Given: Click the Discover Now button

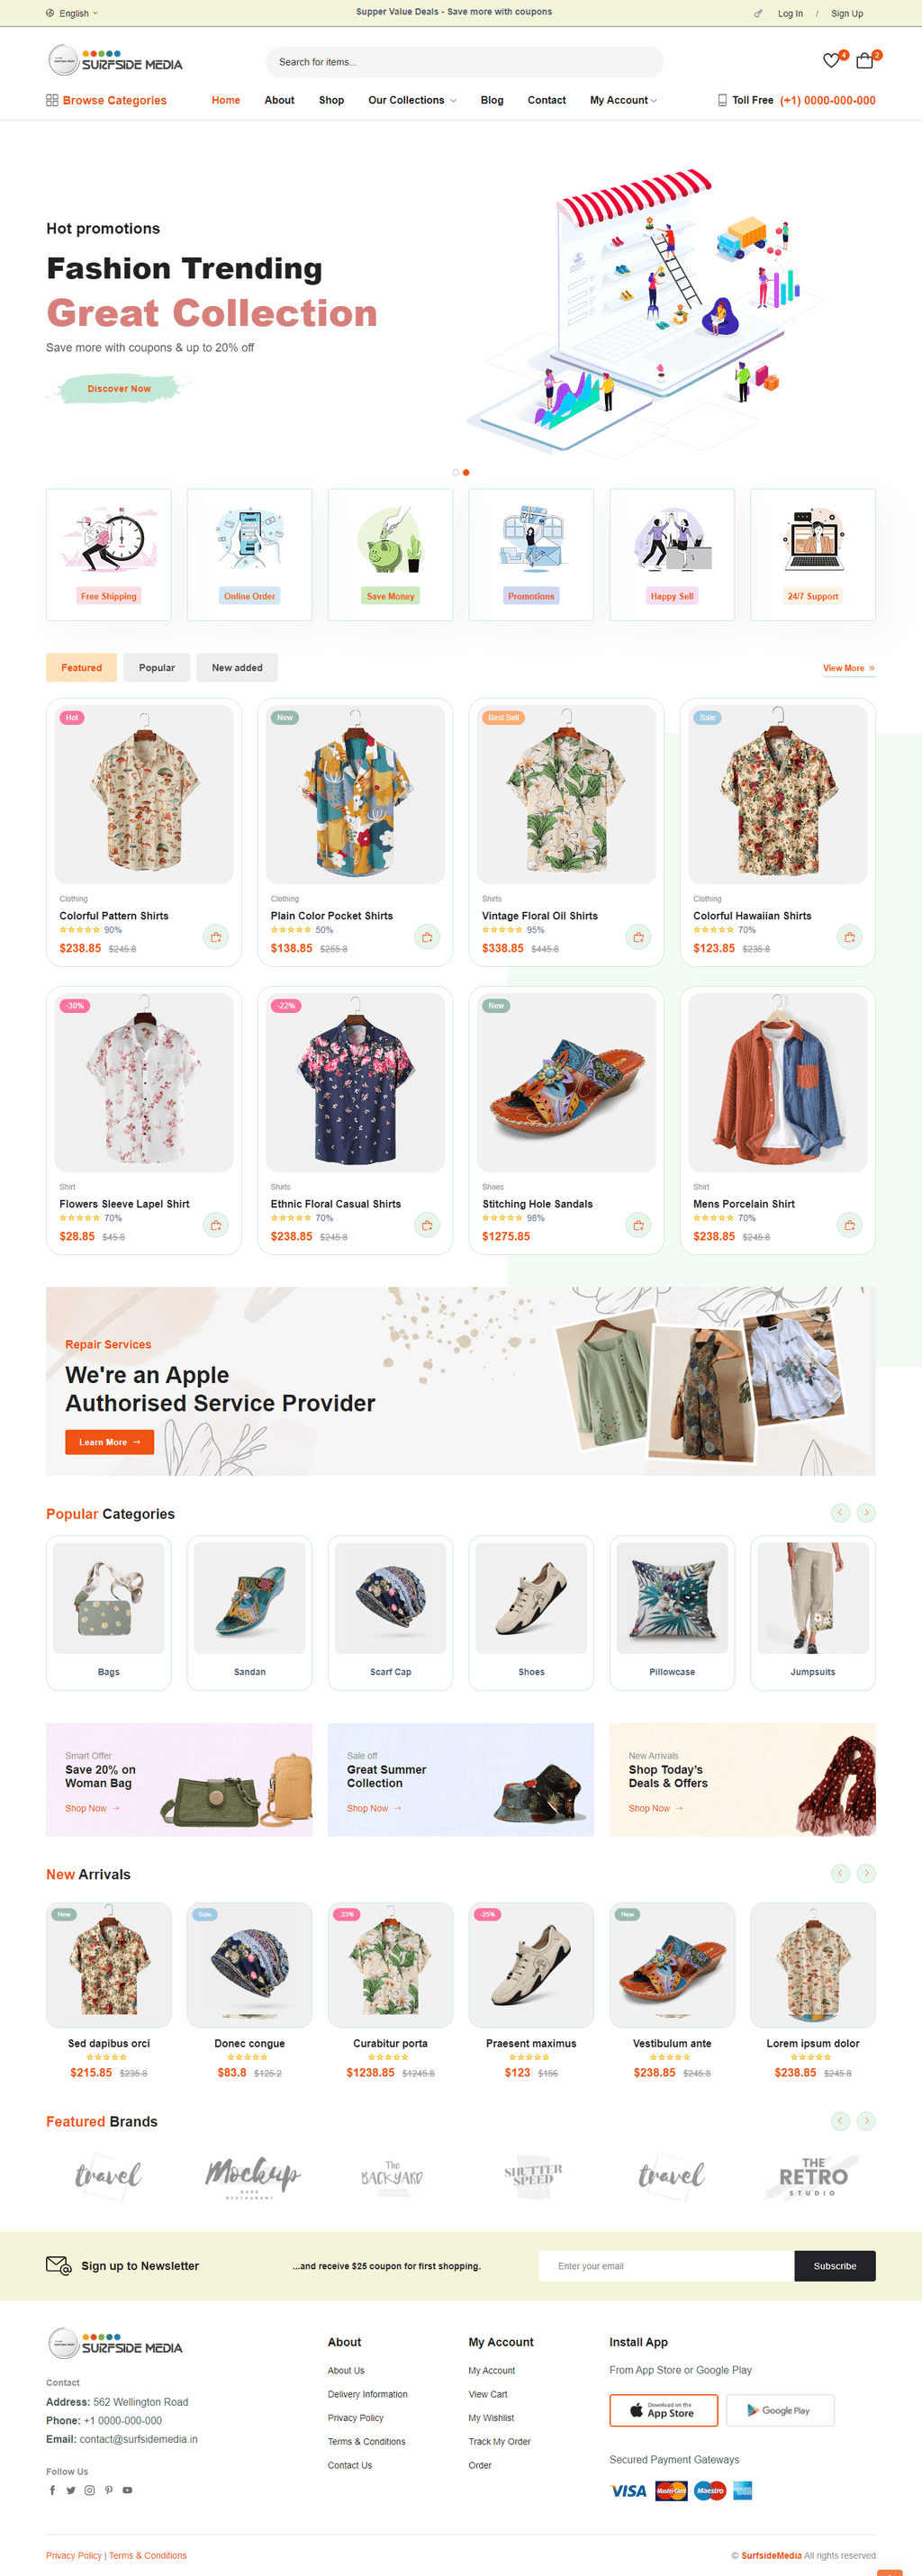Looking at the screenshot, I should (119, 388).
